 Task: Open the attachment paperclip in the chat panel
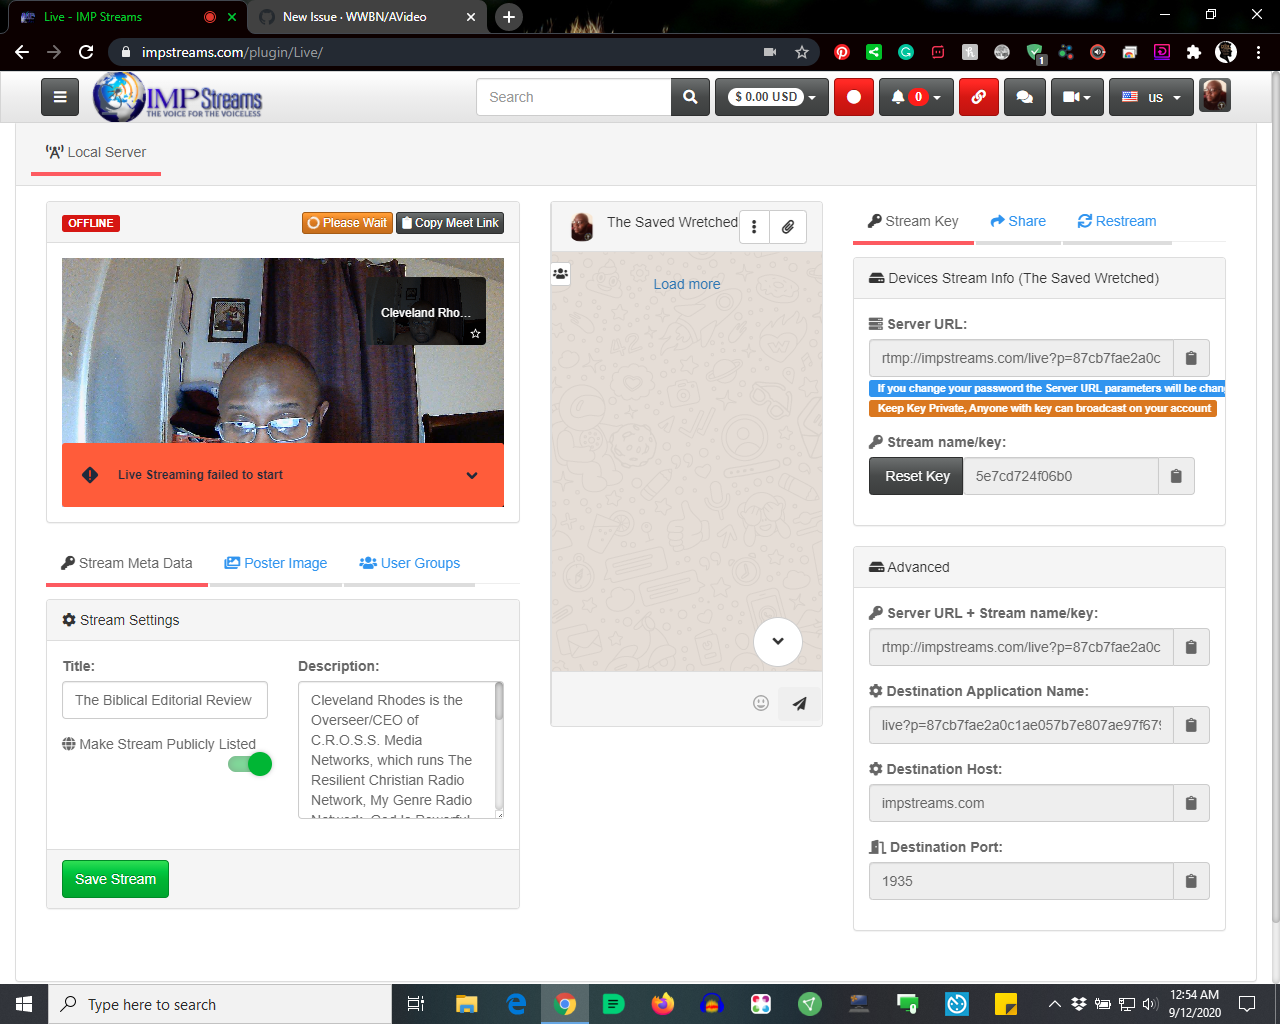788,226
